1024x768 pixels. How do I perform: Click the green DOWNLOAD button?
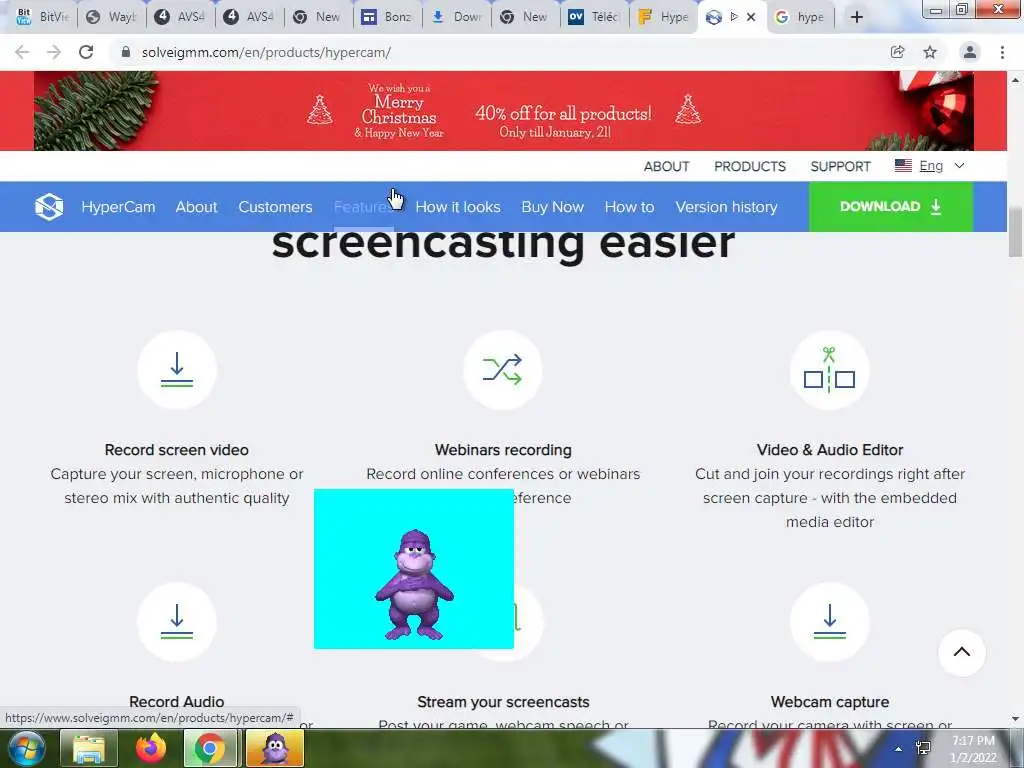click(891, 207)
